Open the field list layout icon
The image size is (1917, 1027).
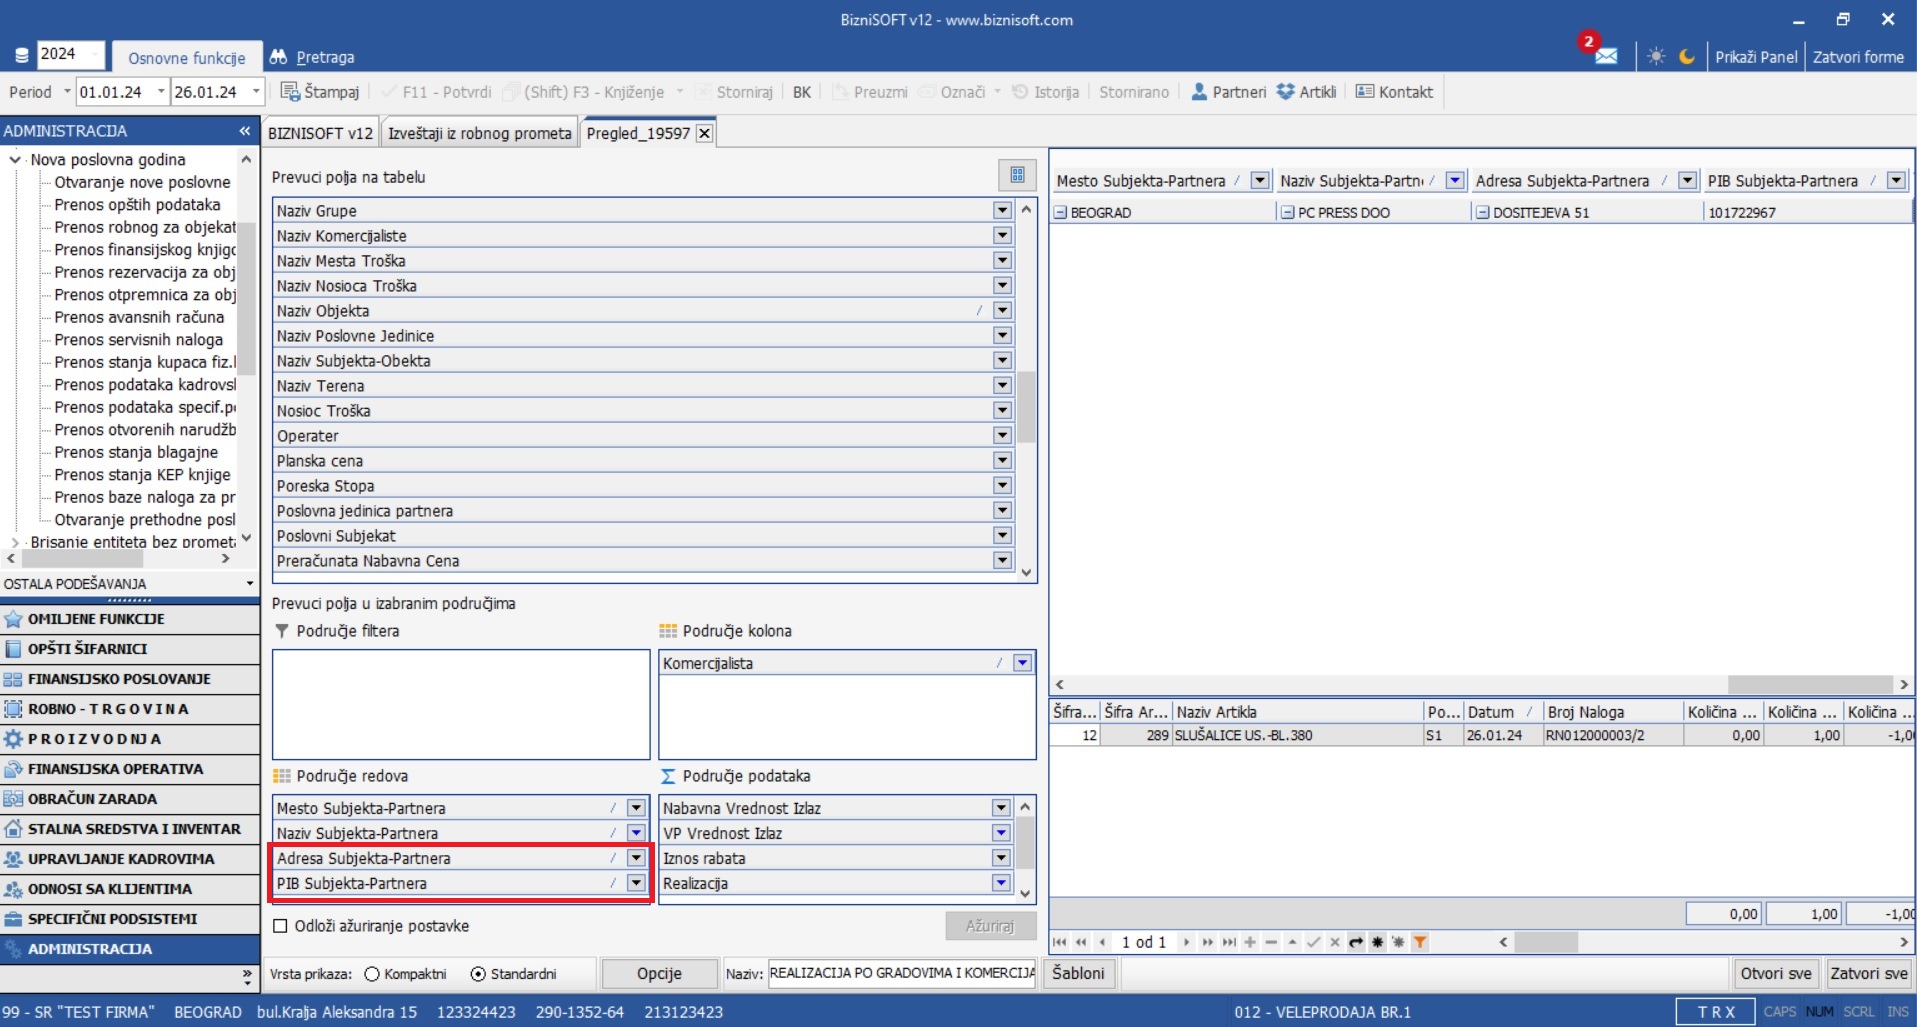point(1017,175)
